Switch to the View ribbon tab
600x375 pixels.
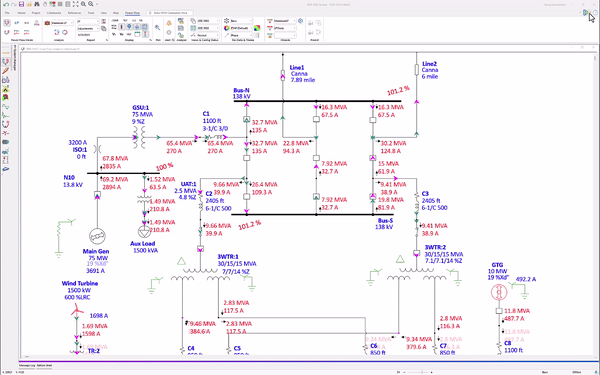coord(104,13)
